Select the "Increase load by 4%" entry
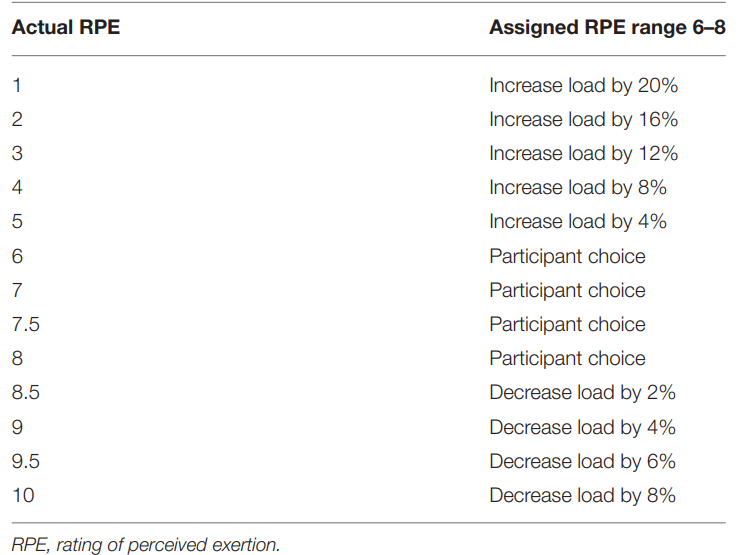This screenshot has height=555, width=755. 578,222
